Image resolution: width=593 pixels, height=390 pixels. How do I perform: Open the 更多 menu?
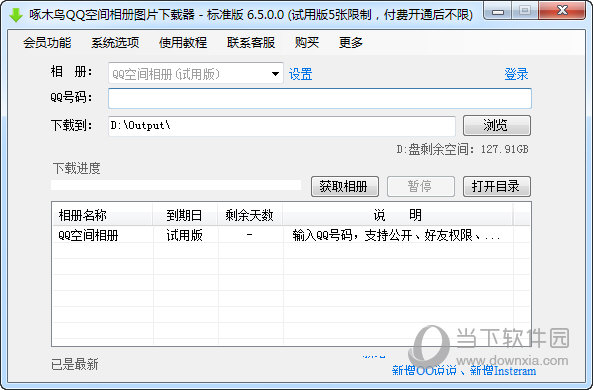pyautogui.click(x=351, y=42)
